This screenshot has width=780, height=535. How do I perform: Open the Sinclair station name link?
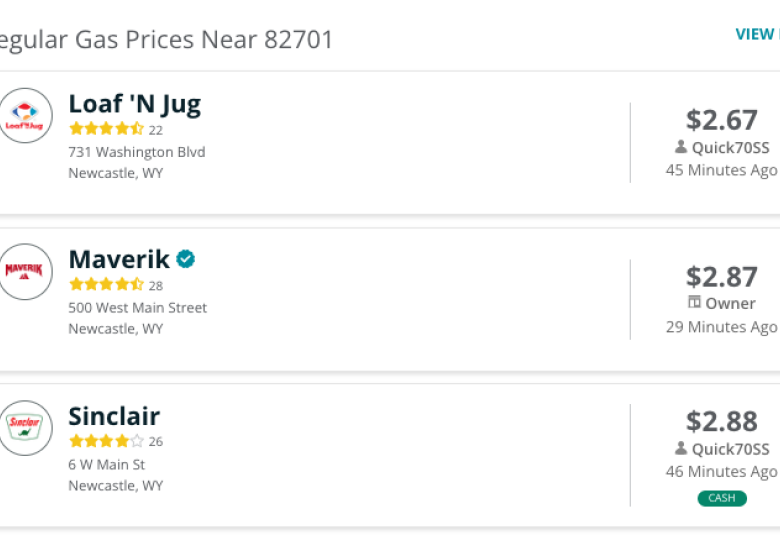[114, 416]
